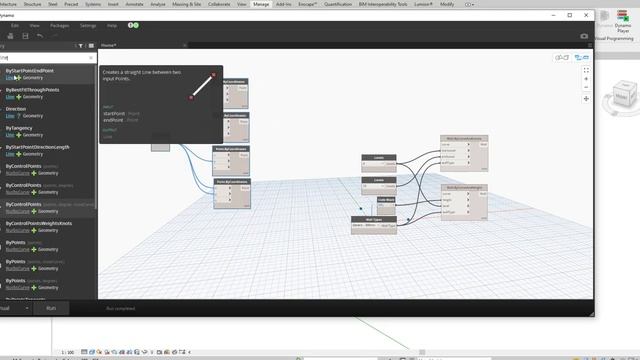Viewport: 640px width, 360px height.
Task: Click Revit view scale 1:100
Action: point(68,352)
